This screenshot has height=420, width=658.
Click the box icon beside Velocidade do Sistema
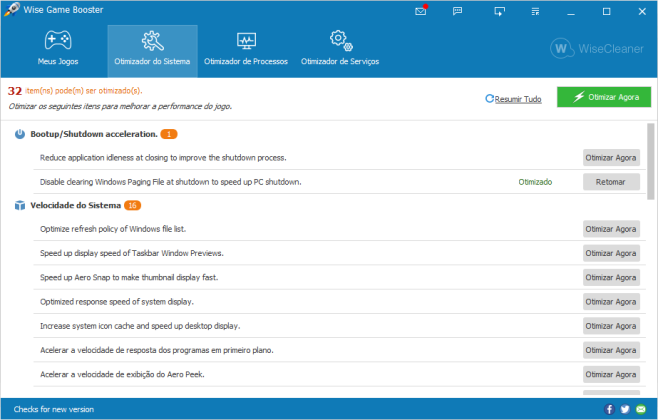point(20,206)
